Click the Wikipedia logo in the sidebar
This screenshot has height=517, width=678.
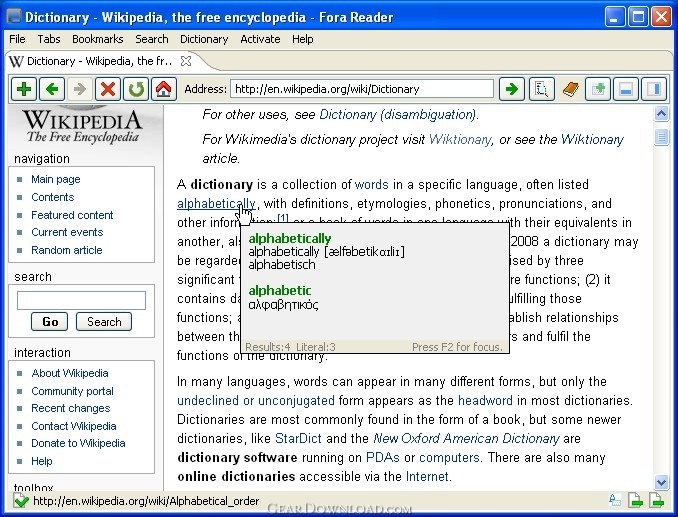[82, 124]
